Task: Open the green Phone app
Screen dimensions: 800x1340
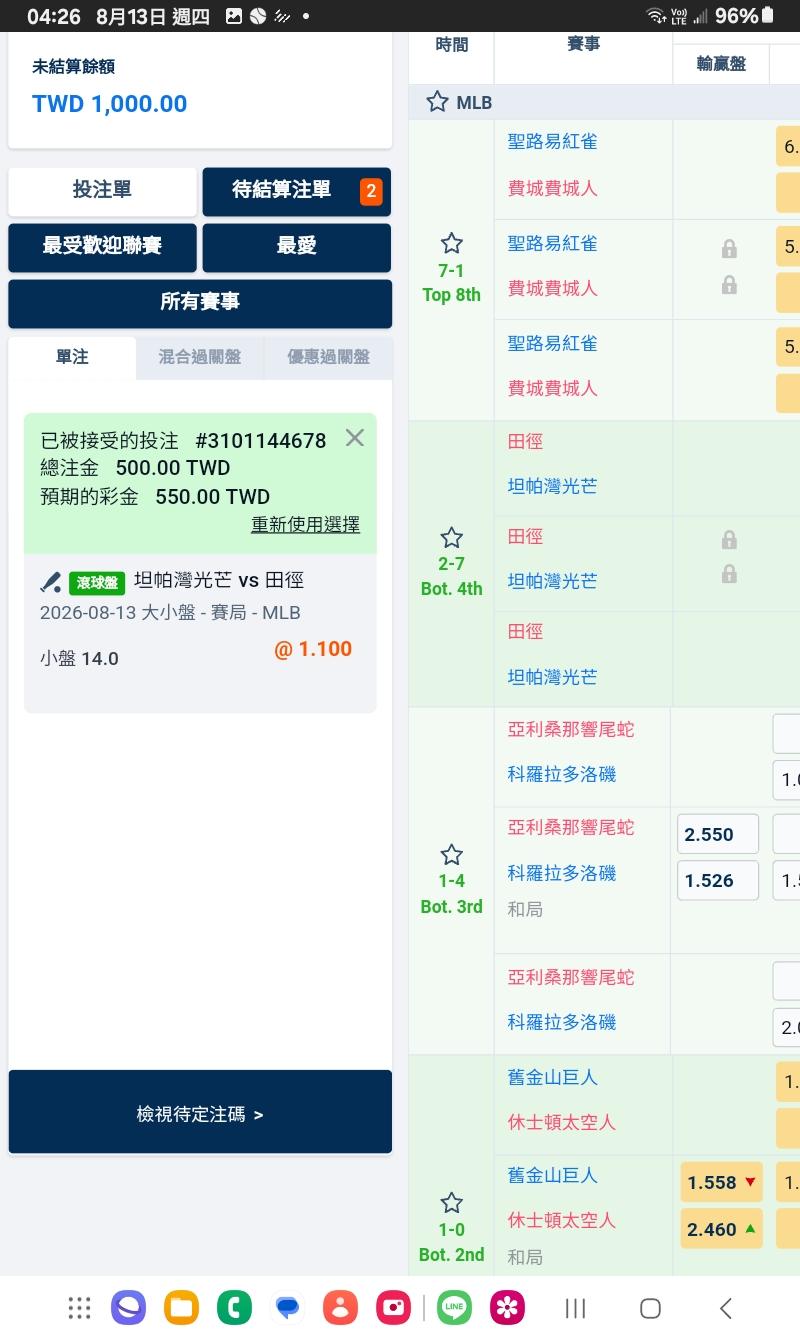Action: point(235,1307)
